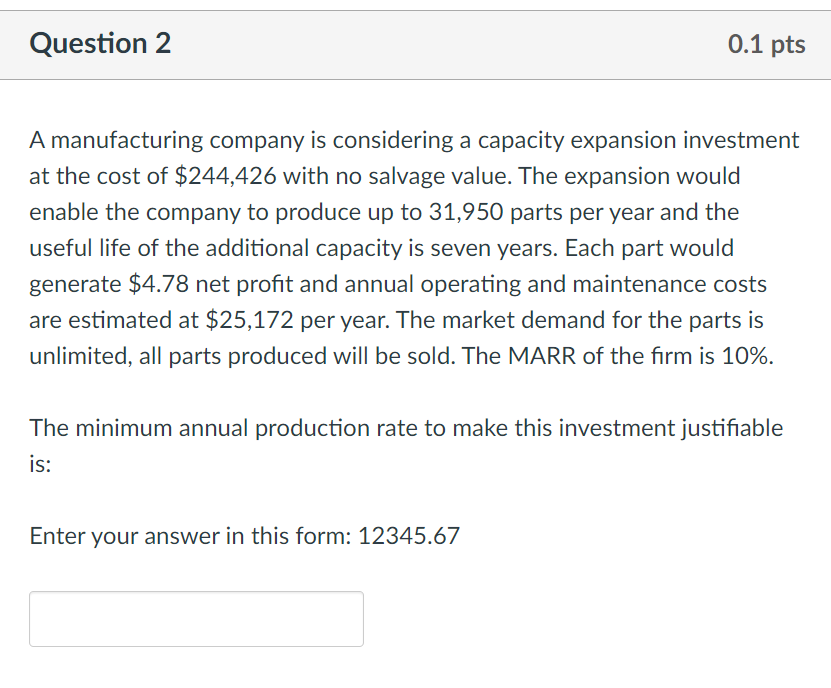
Task: Click the $244,426 cost value
Action: 225,176
